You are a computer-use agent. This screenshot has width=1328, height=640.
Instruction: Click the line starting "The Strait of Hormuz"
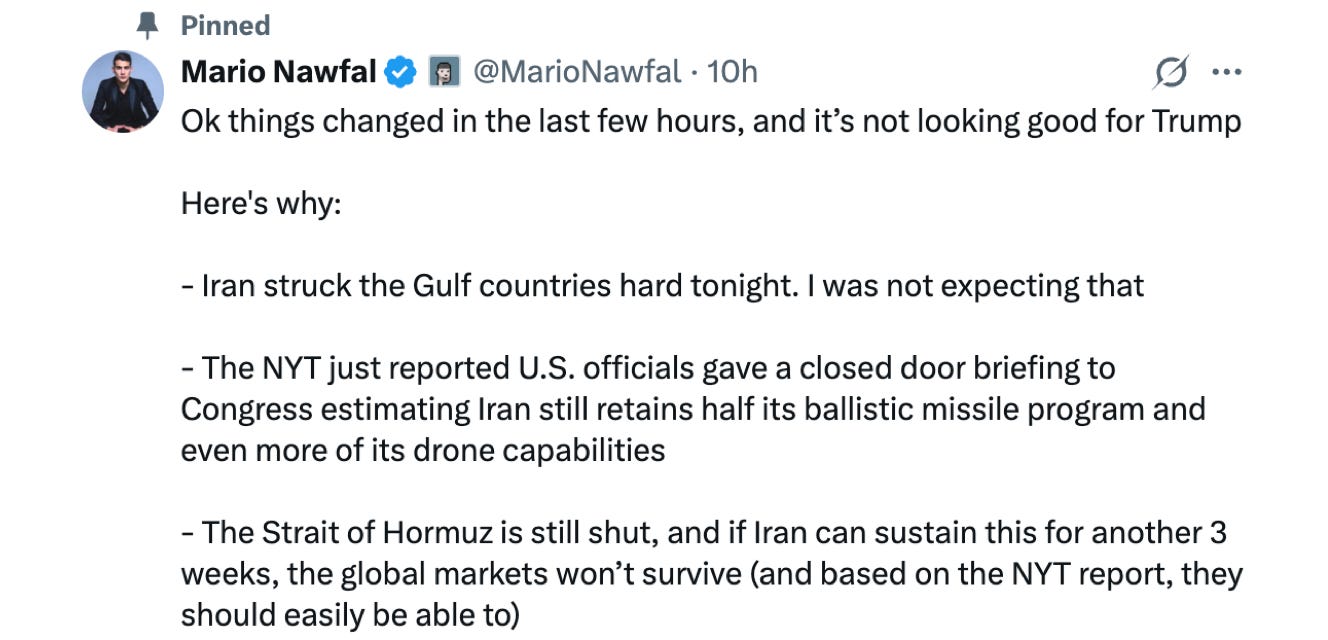(703, 532)
